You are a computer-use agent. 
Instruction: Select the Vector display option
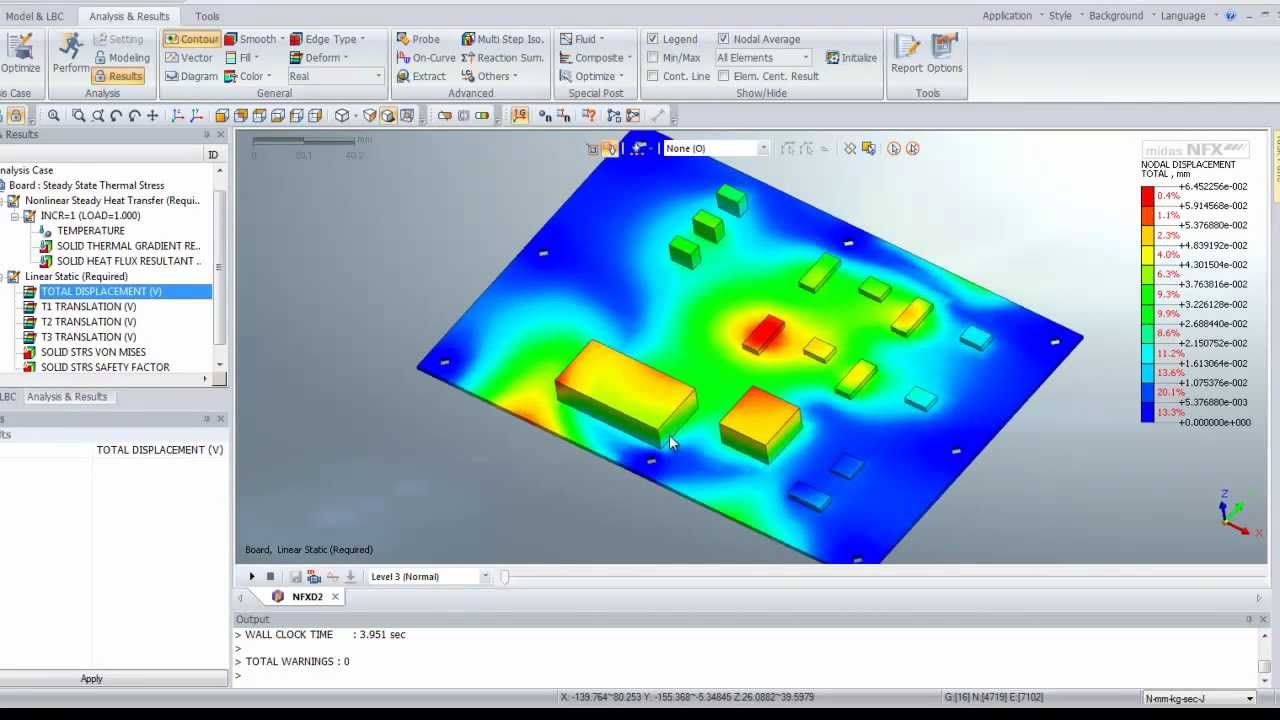pos(189,58)
